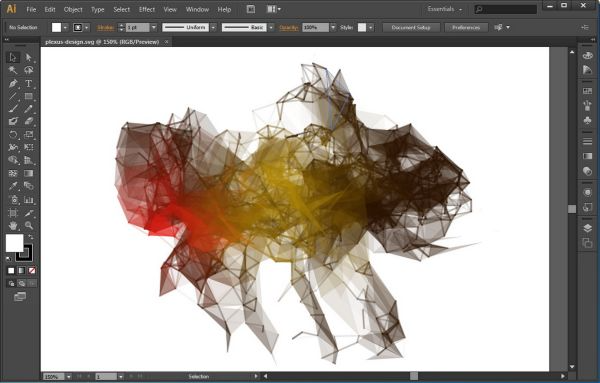
Task: Click the Preferences button
Action: coord(466,28)
